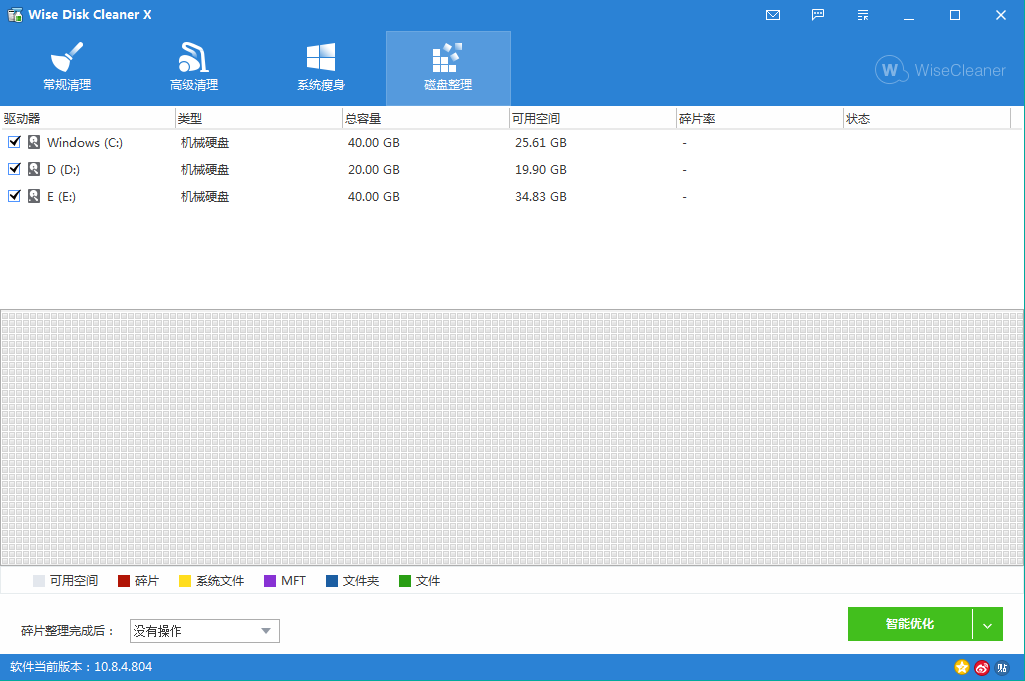Expand the arrow beside 智能优化 button
1025x681 pixels.
[987, 624]
